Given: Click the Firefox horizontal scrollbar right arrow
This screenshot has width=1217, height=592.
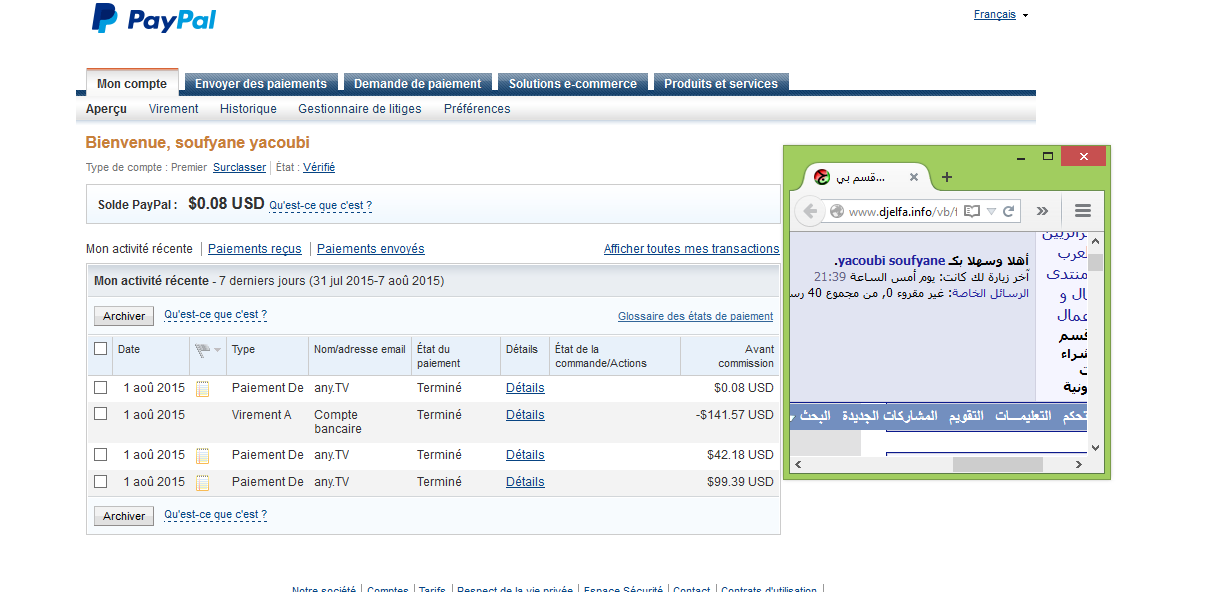Looking at the screenshot, I should pyautogui.click(x=1079, y=465).
